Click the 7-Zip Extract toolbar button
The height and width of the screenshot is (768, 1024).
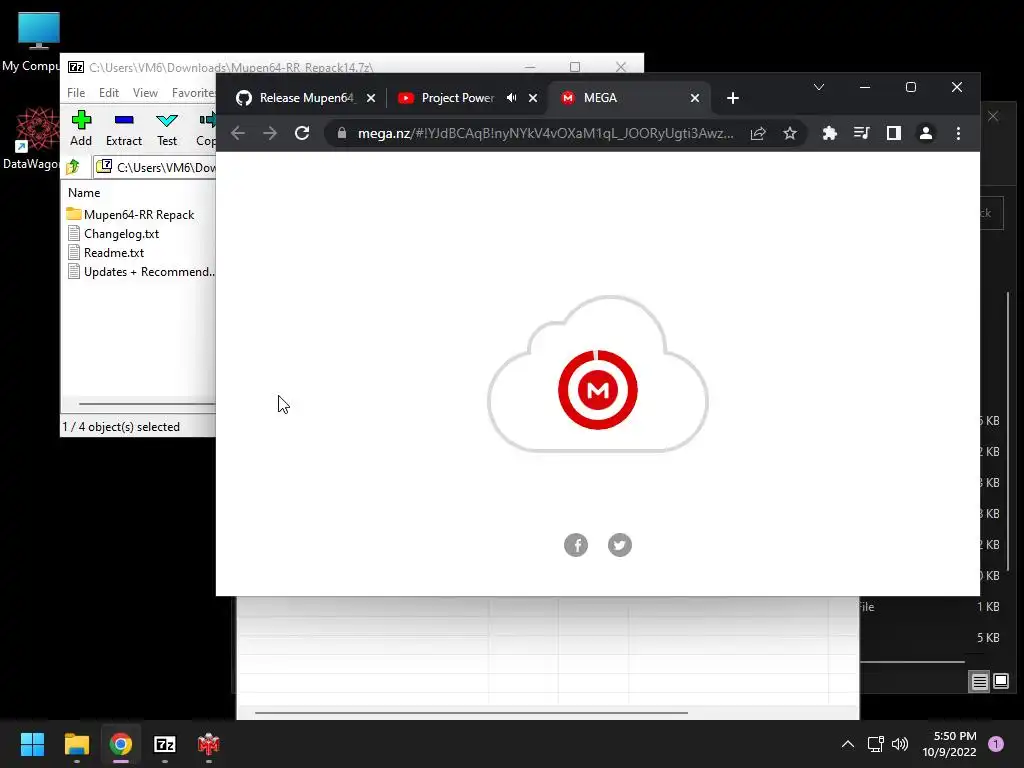coord(123,128)
